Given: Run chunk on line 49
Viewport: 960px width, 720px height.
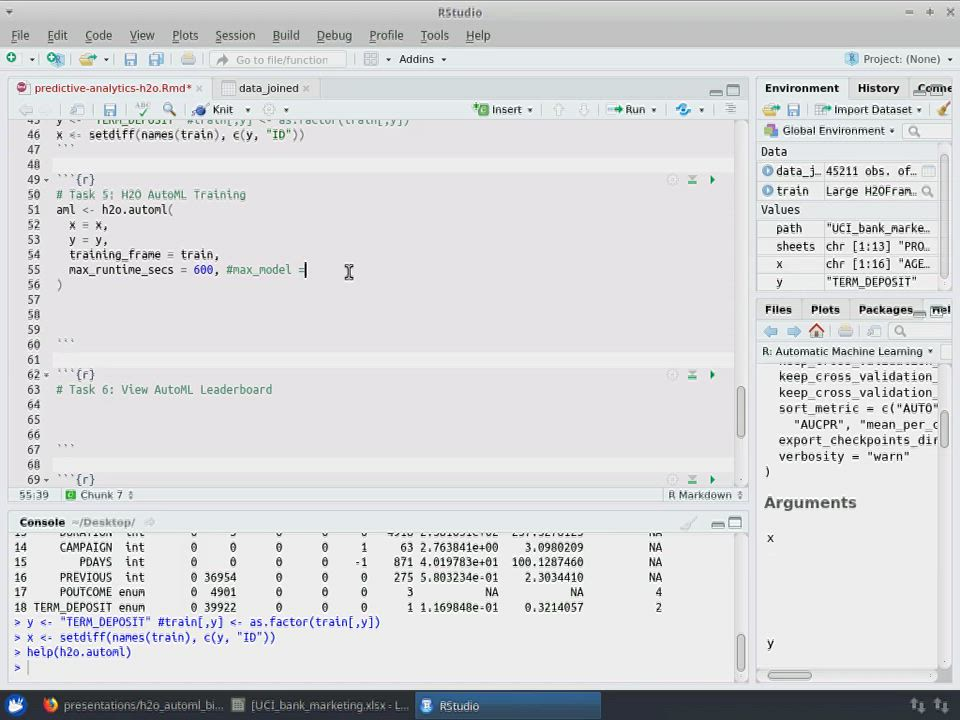Looking at the screenshot, I should [x=712, y=180].
